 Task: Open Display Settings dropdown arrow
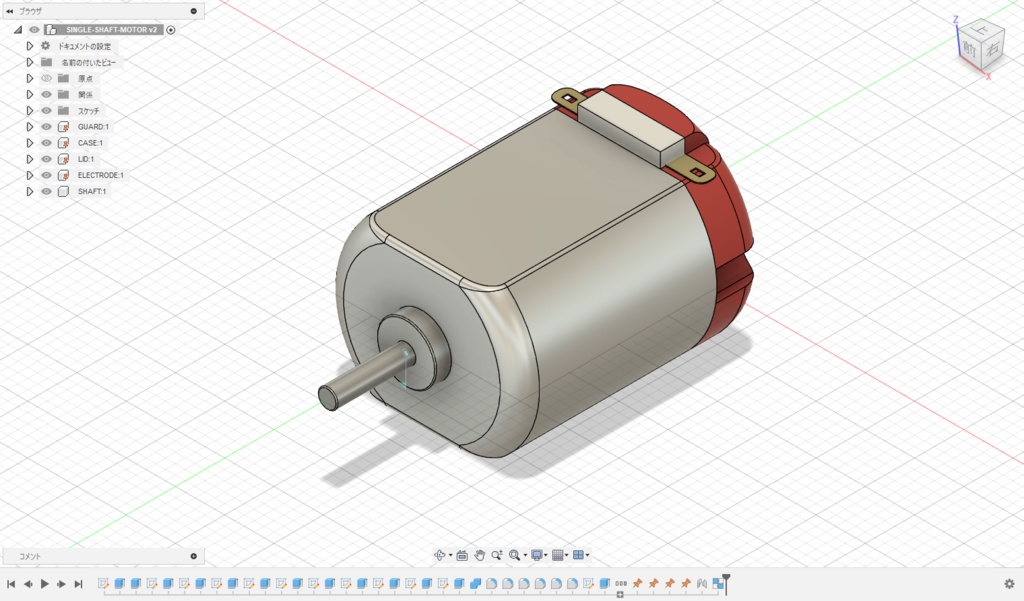click(x=546, y=555)
